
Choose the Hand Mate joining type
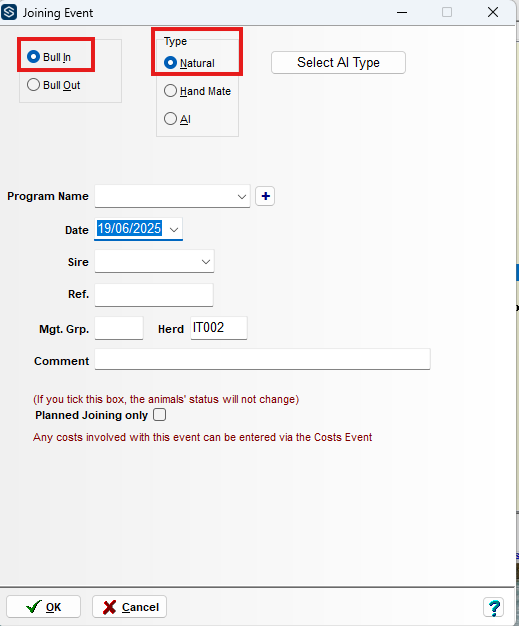(170, 91)
